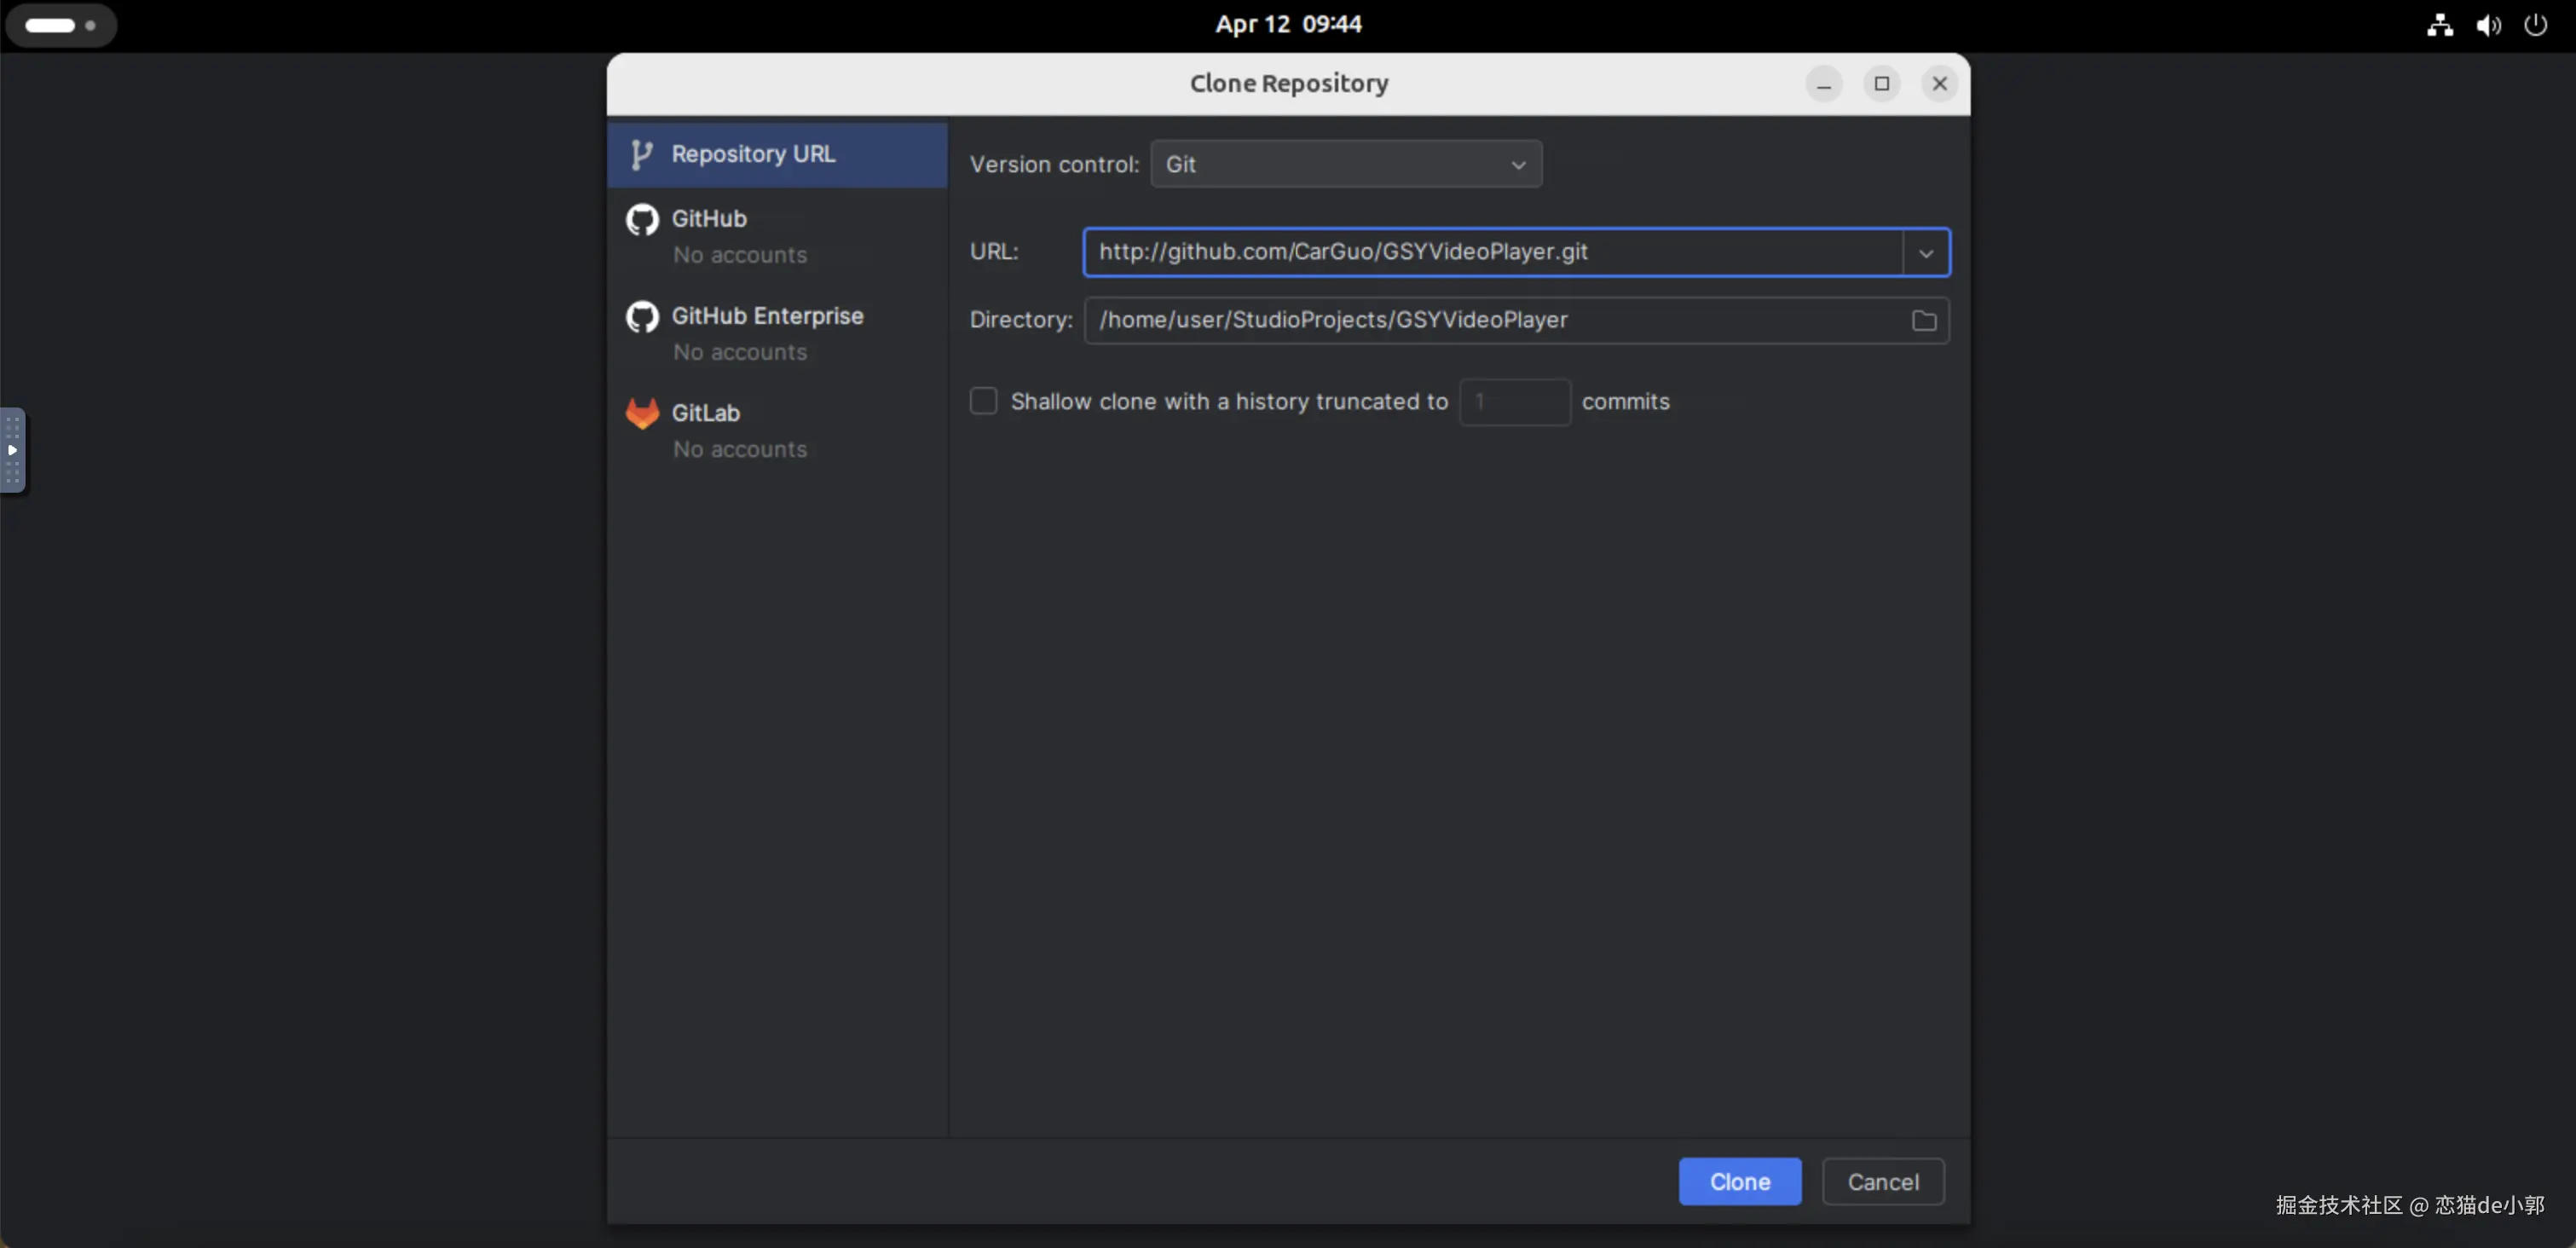Viewport: 2576px width, 1248px height.
Task: Expand the side panel handle on left edge
Action: click(x=12, y=450)
